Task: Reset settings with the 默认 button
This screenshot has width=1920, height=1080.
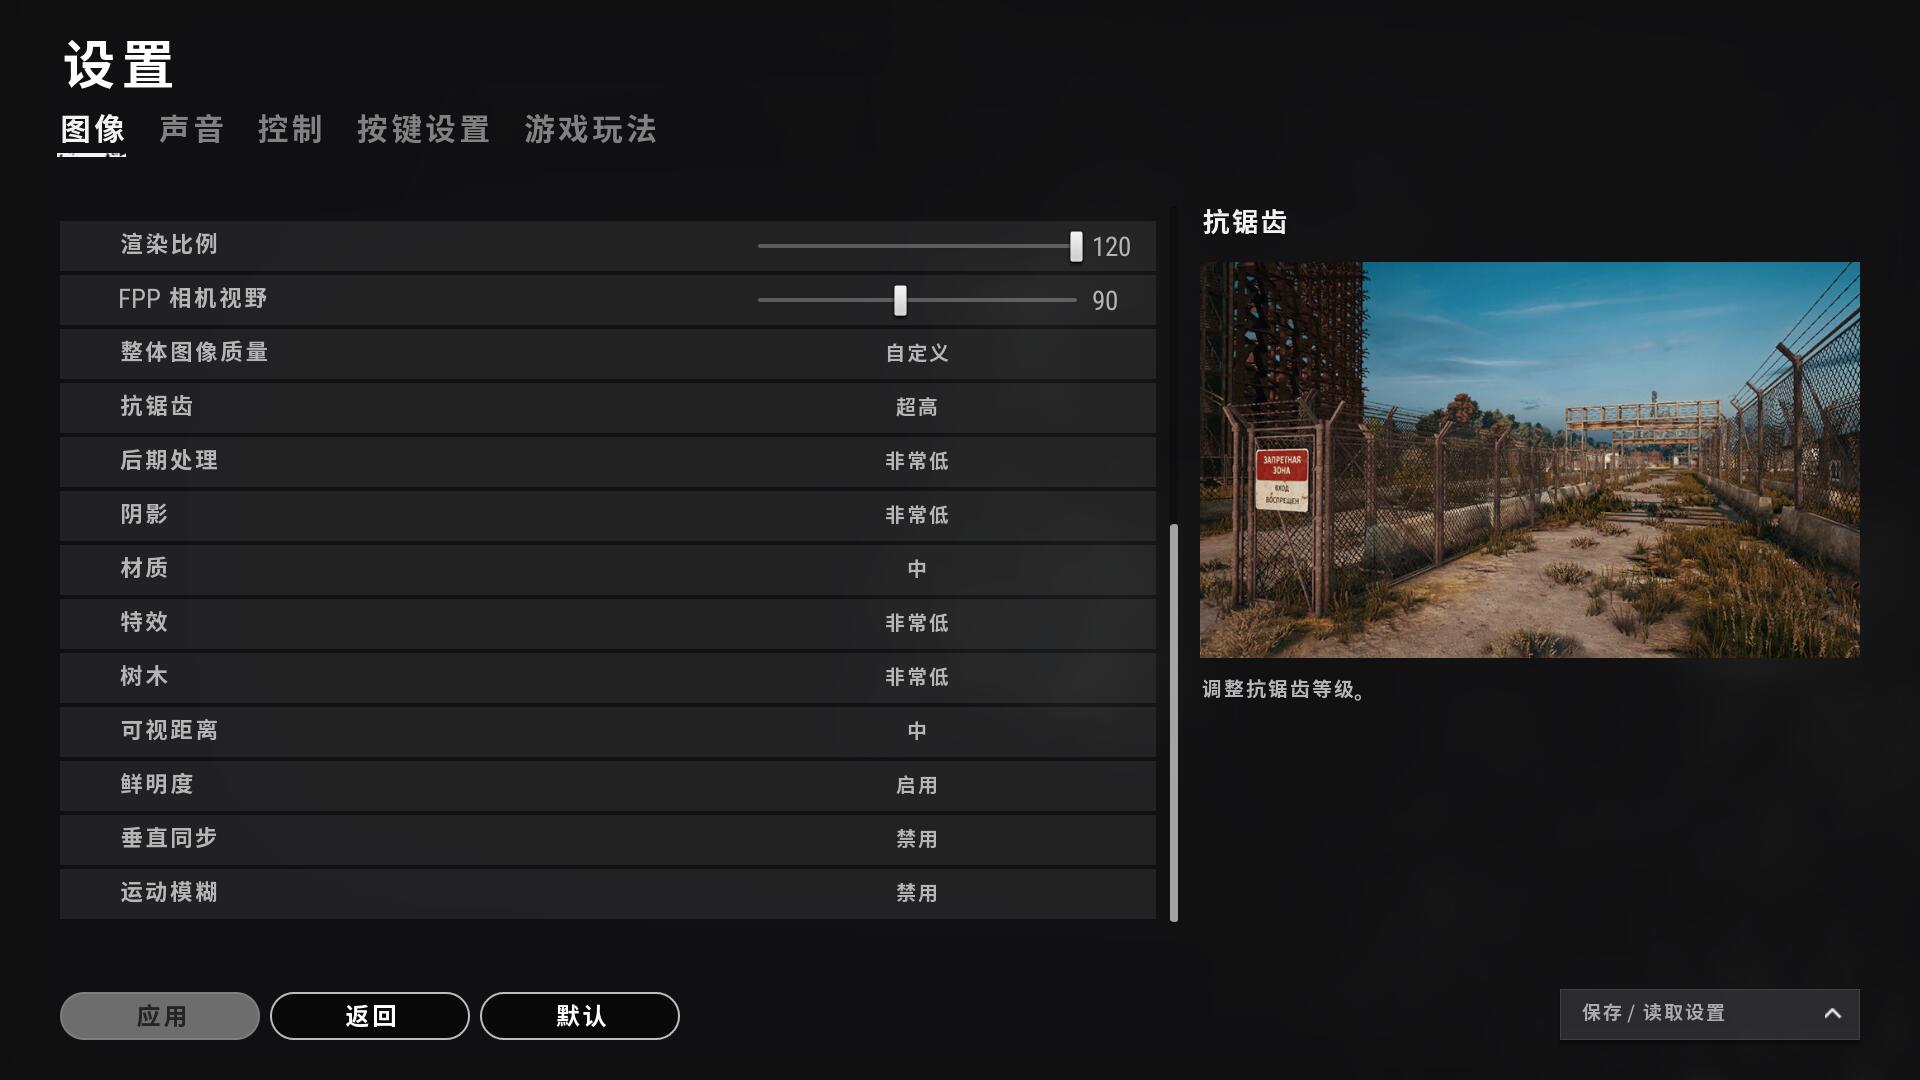Action: (580, 1016)
